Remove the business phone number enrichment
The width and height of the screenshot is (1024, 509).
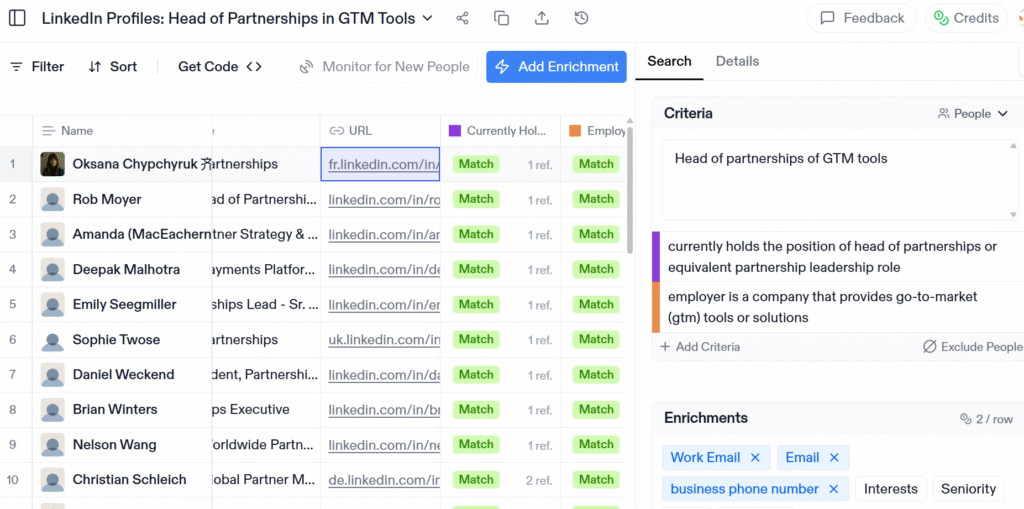coord(834,489)
